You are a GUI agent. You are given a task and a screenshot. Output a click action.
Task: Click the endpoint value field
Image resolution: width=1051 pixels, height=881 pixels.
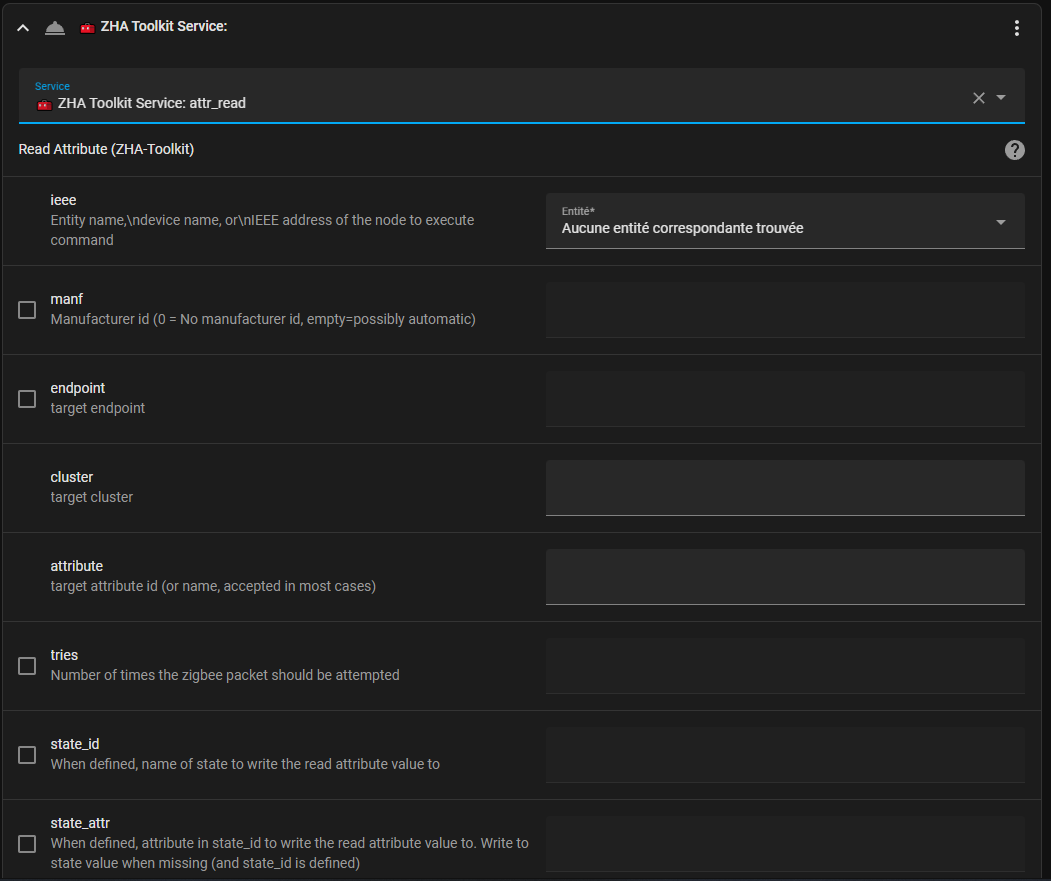coord(785,399)
